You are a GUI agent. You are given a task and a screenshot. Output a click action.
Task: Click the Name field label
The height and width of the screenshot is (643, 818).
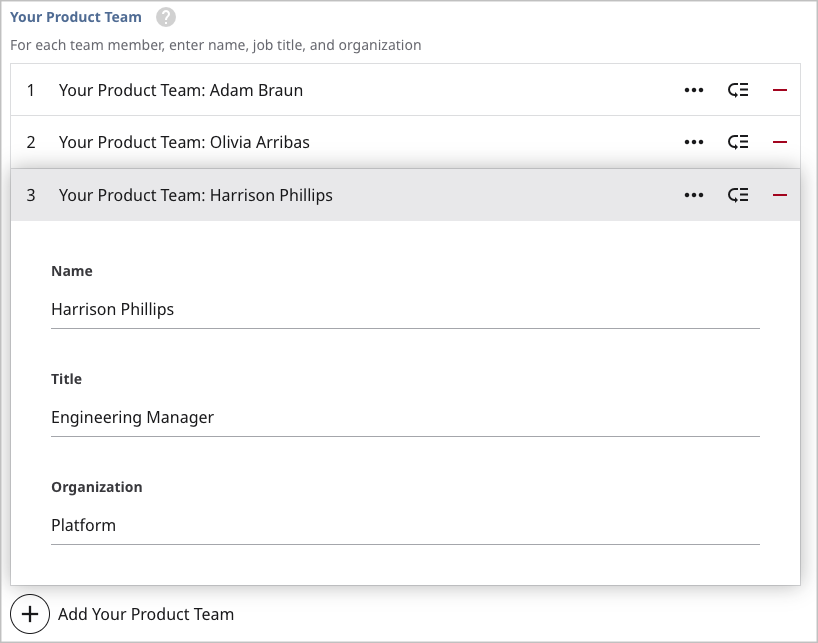[71, 271]
